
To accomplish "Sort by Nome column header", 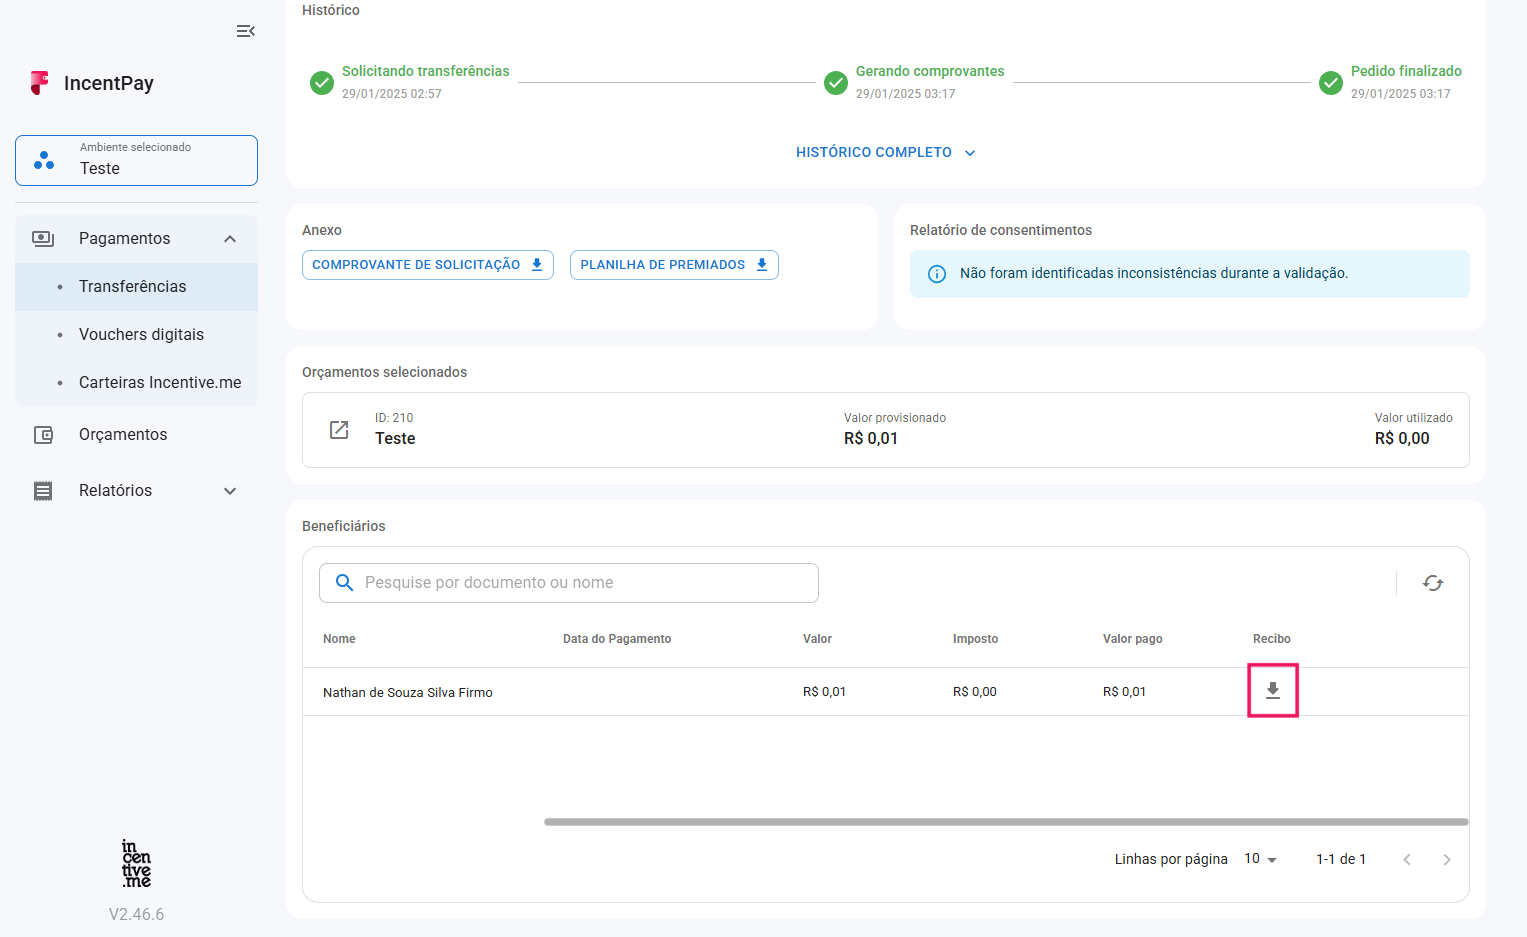I will click(x=339, y=639).
